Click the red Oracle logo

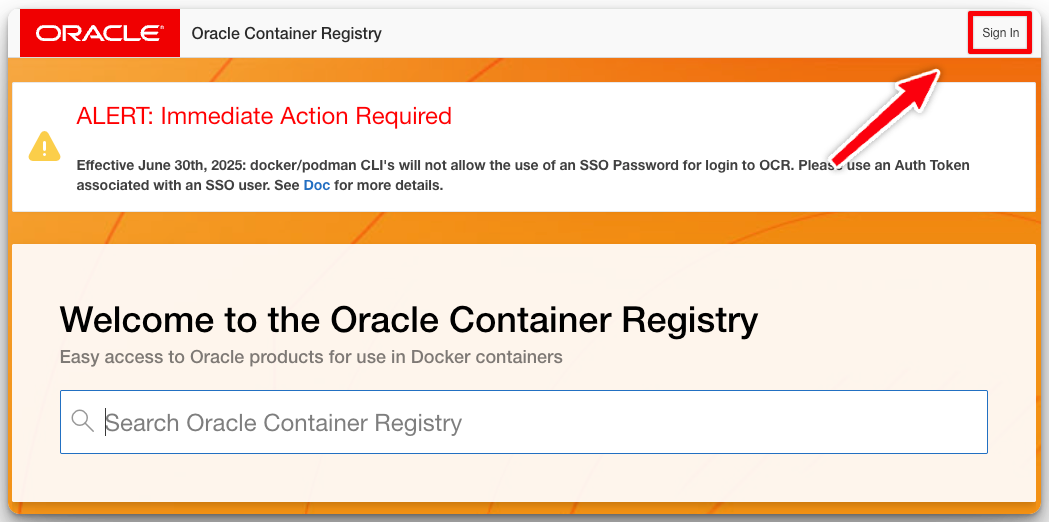coord(100,33)
